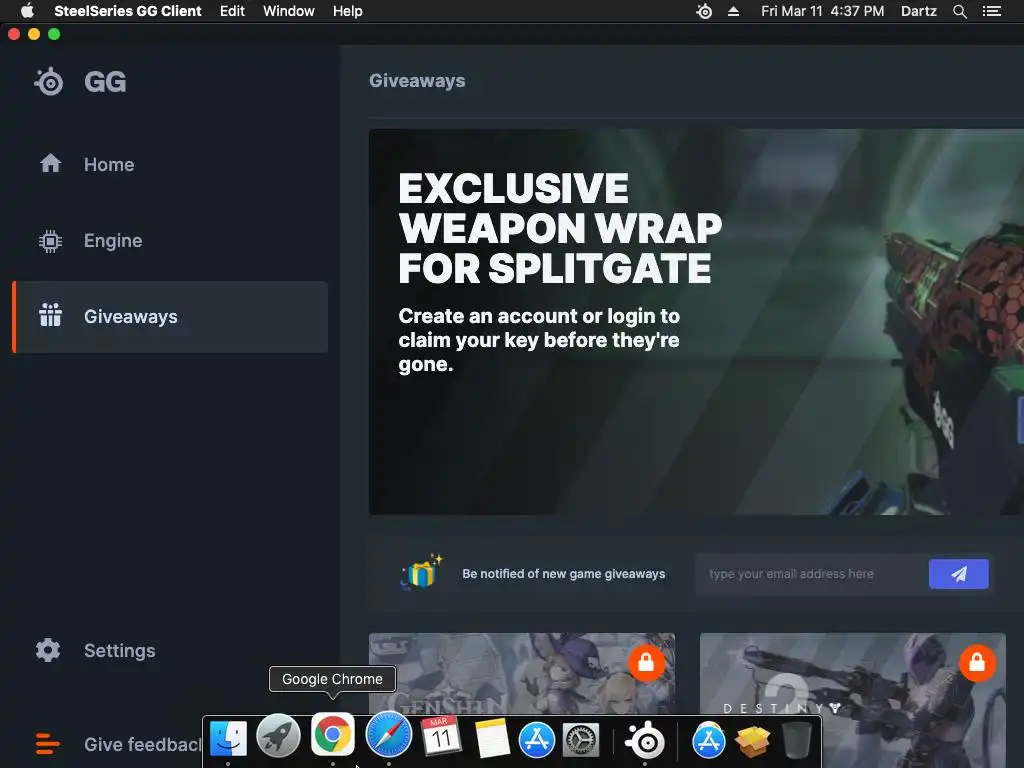The width and height of the screenshot is (1024, 768).
Task: Click SteelSeries GG icon in the dock
Action: [645, 740]
